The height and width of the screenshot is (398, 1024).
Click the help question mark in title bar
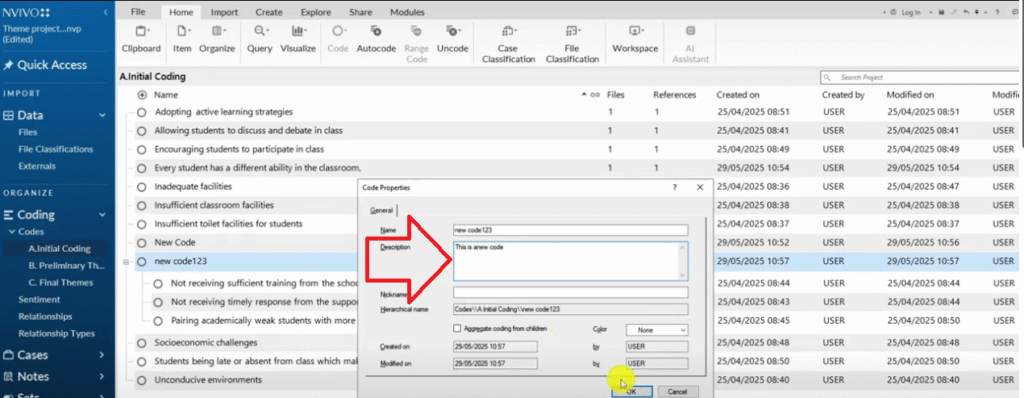click(997, 12)
